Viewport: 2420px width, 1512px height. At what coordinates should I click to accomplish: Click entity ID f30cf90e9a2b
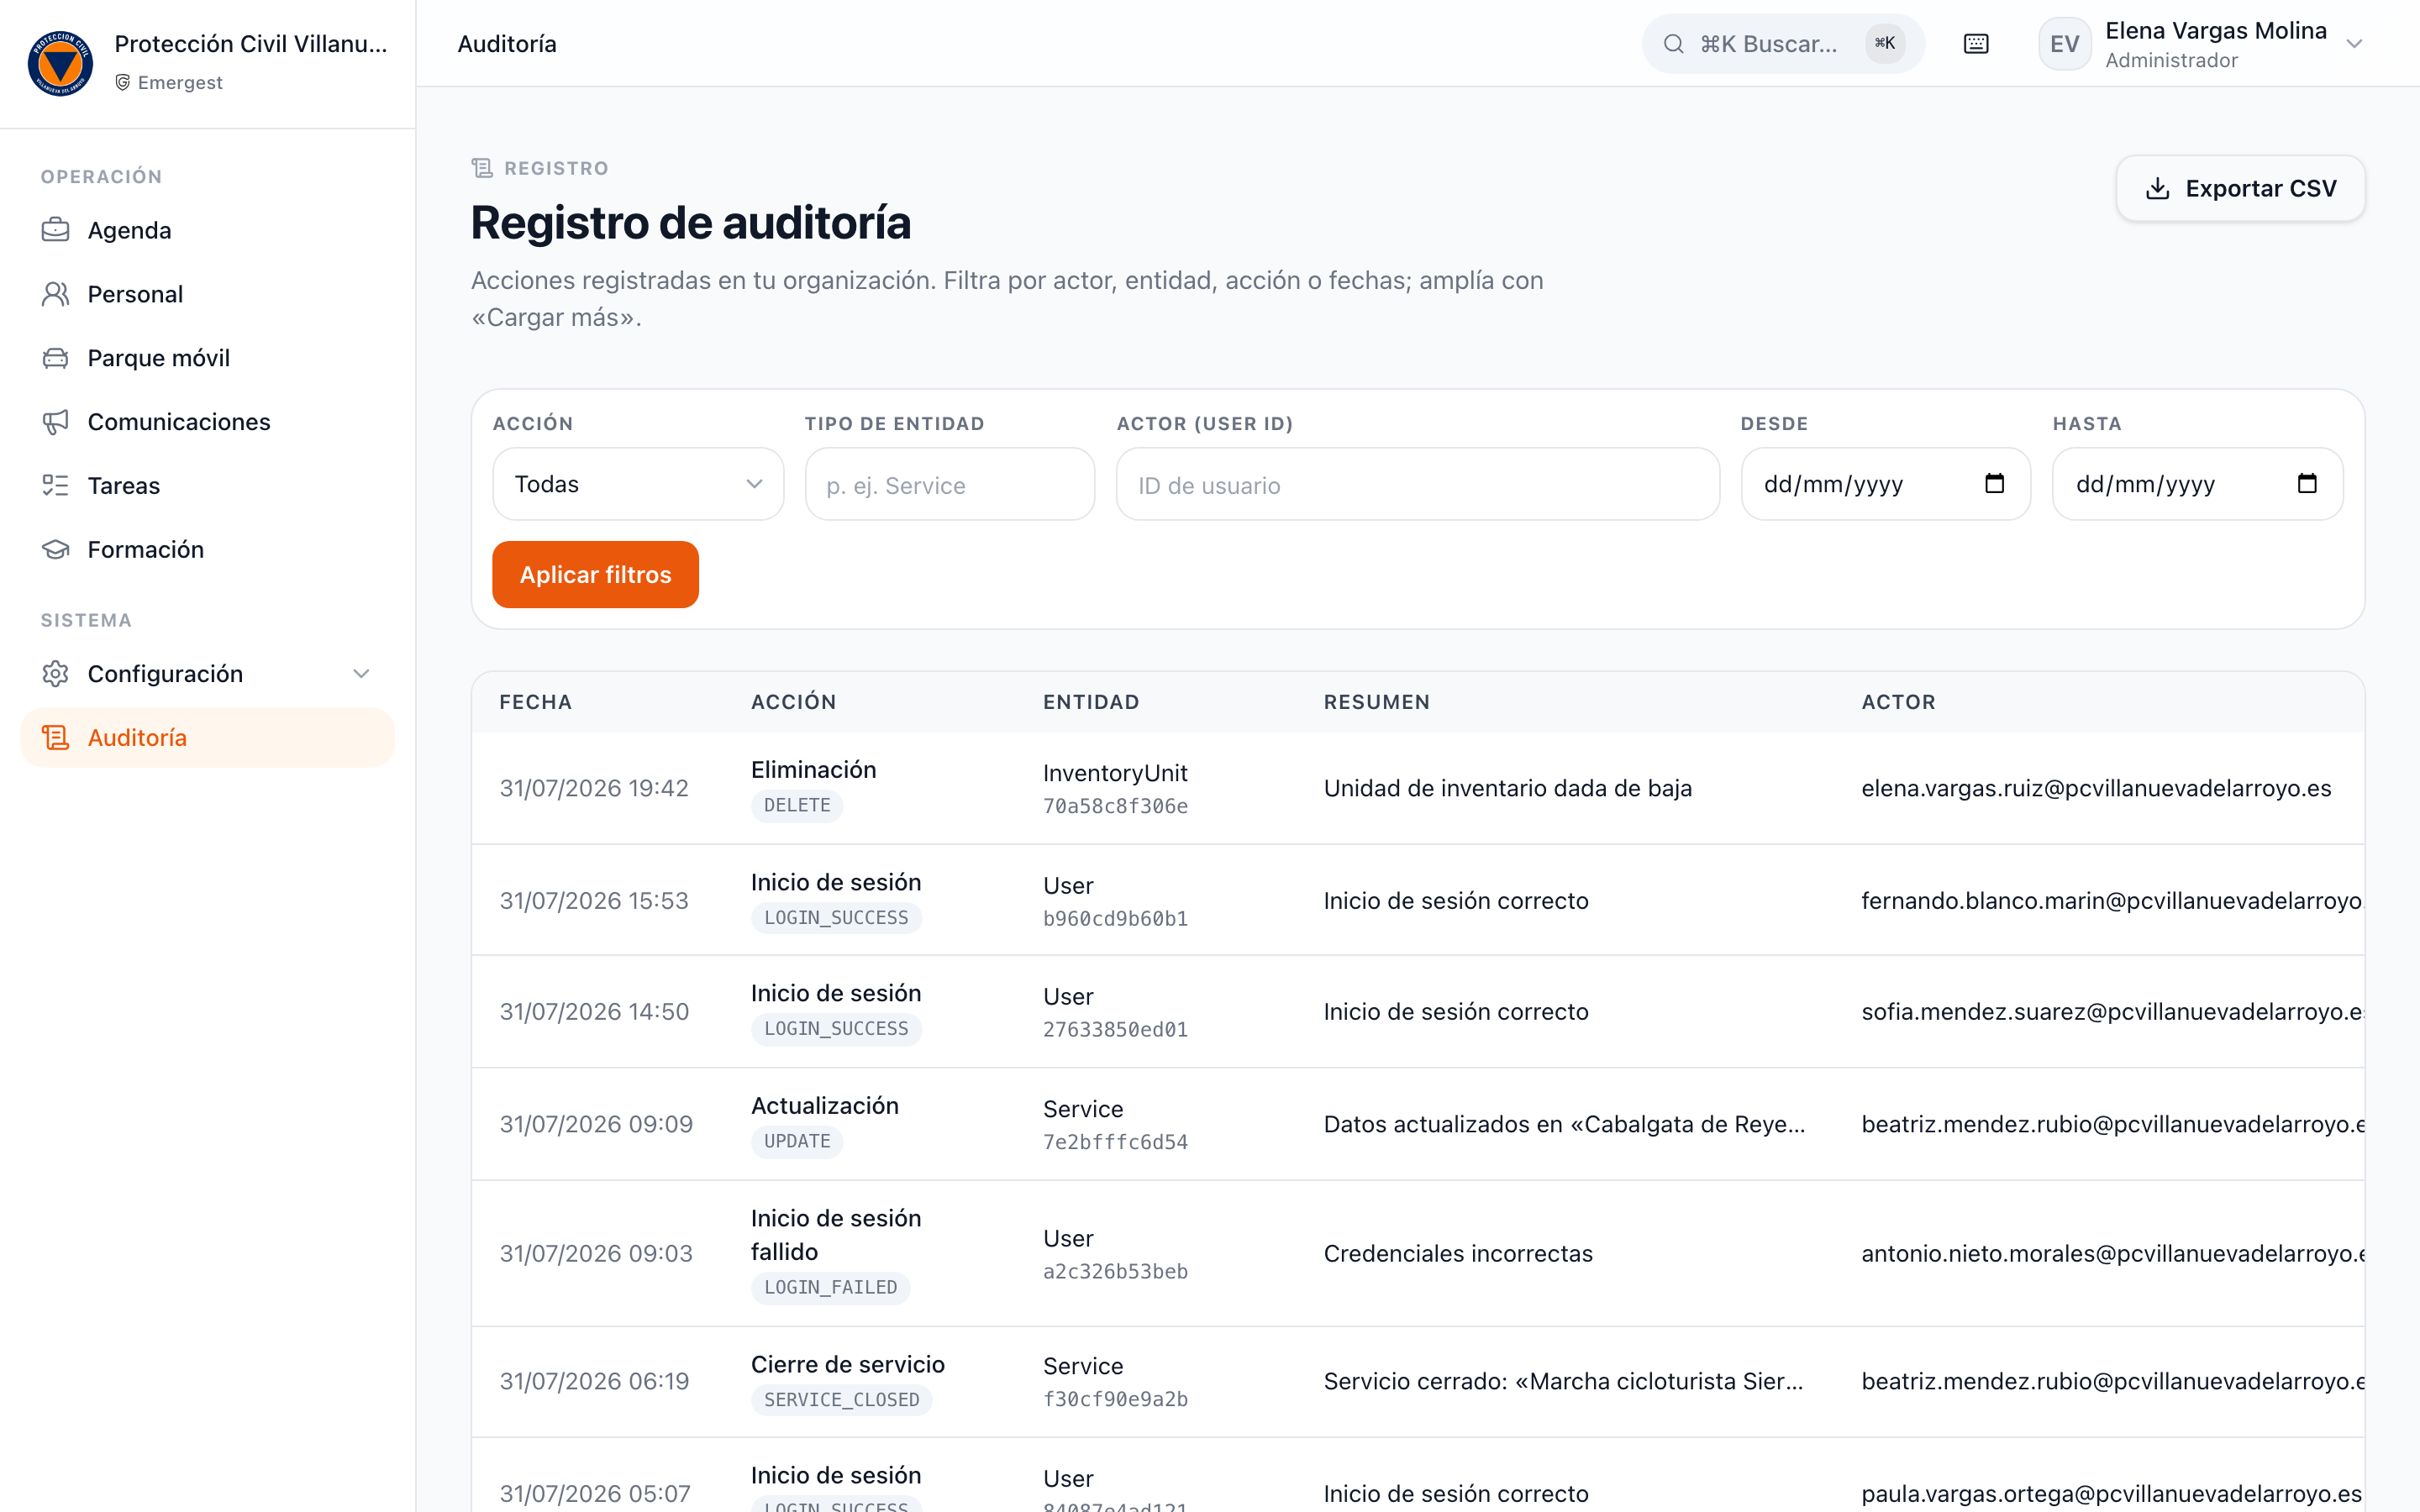tap(1115, 1399)
